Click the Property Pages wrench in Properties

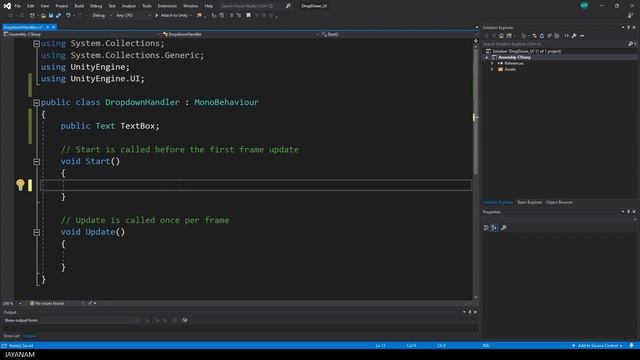[503, 228]
